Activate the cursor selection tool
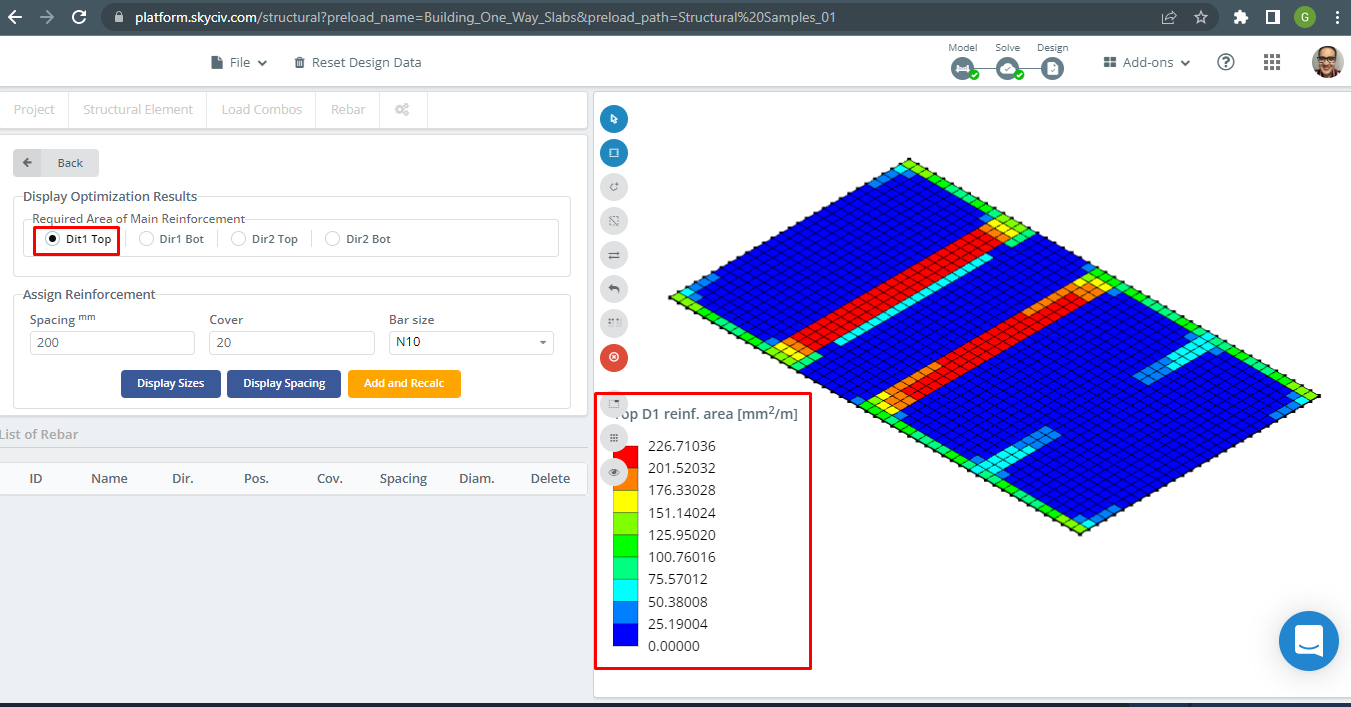The width and height of the screenshot is (1351, 707). coord(613,118)
